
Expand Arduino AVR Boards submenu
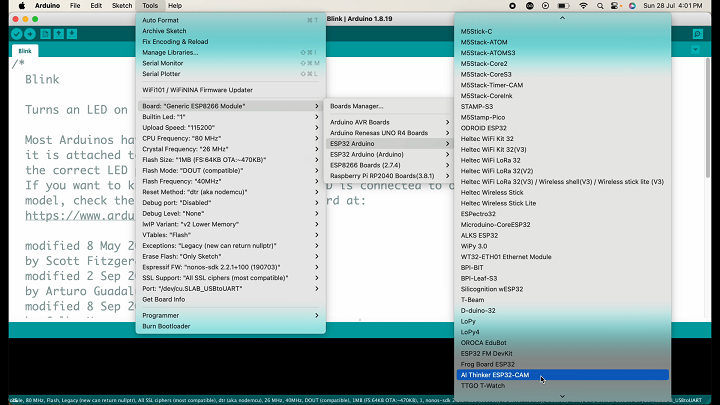click(389, 122)
